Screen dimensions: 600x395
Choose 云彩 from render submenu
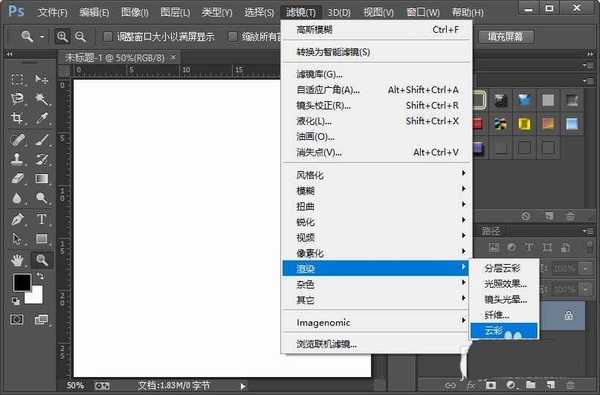pos(504,331)
